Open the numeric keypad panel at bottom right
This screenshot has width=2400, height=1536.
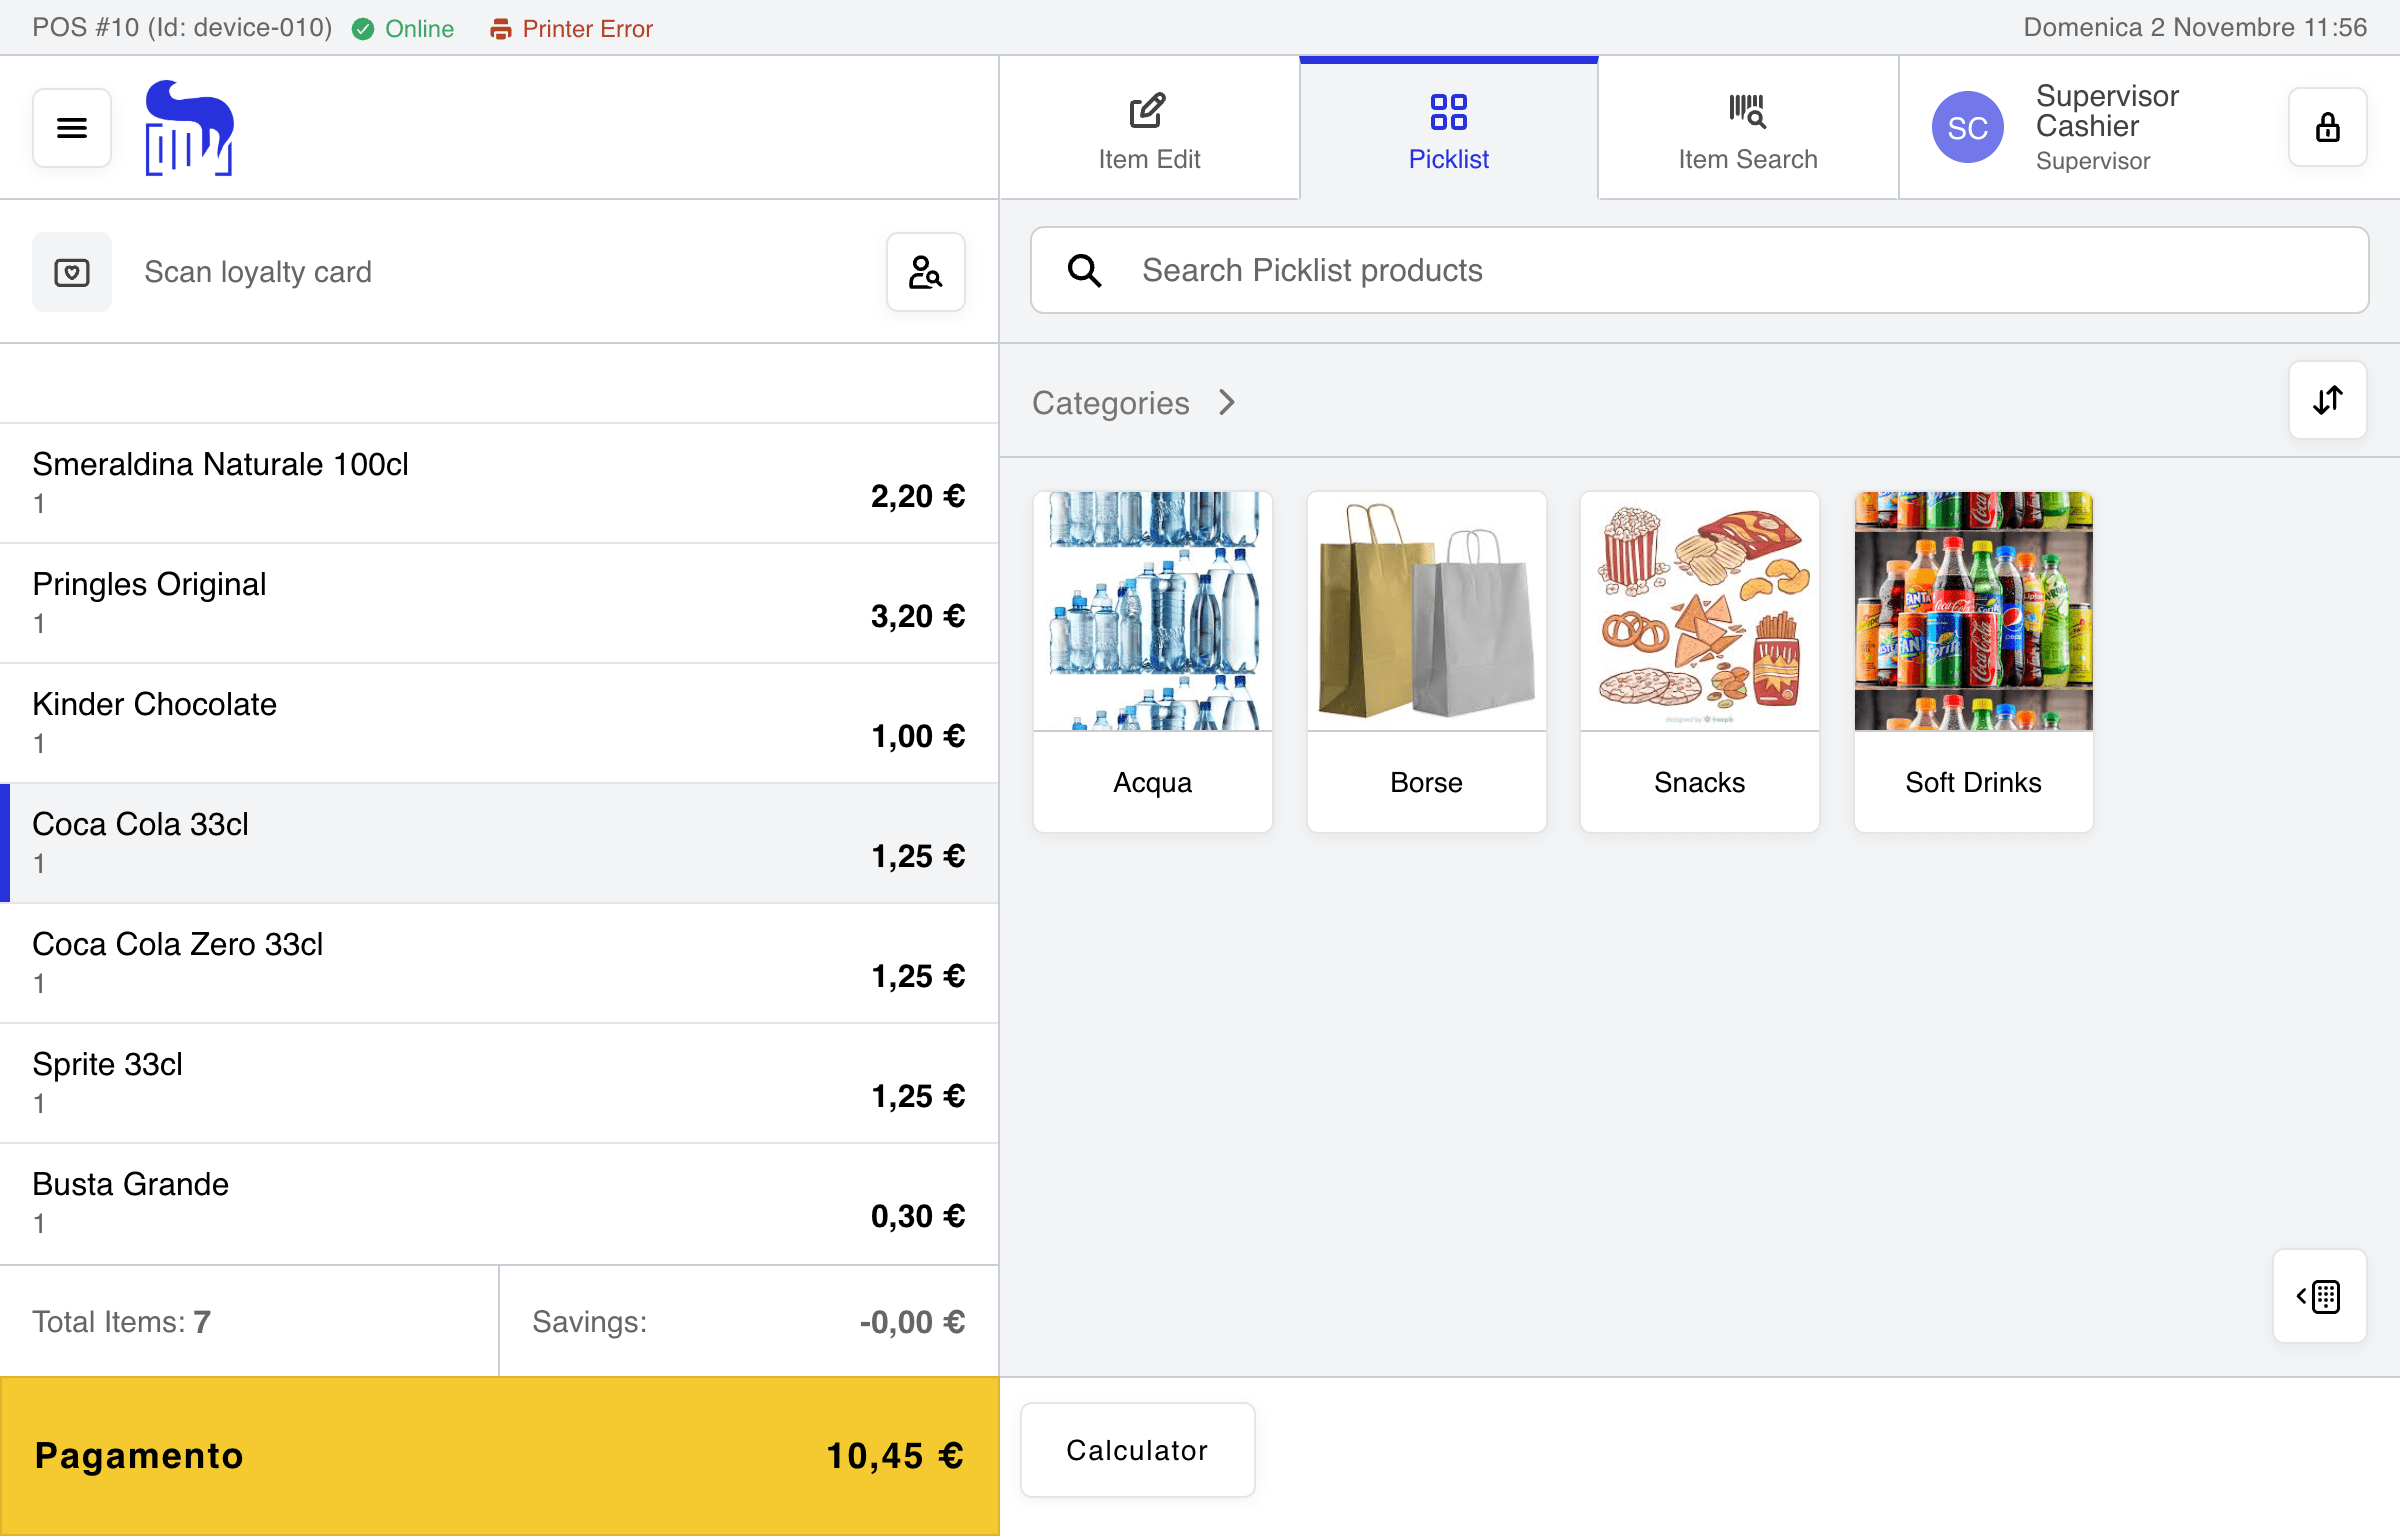(x=2319, y=1297)
